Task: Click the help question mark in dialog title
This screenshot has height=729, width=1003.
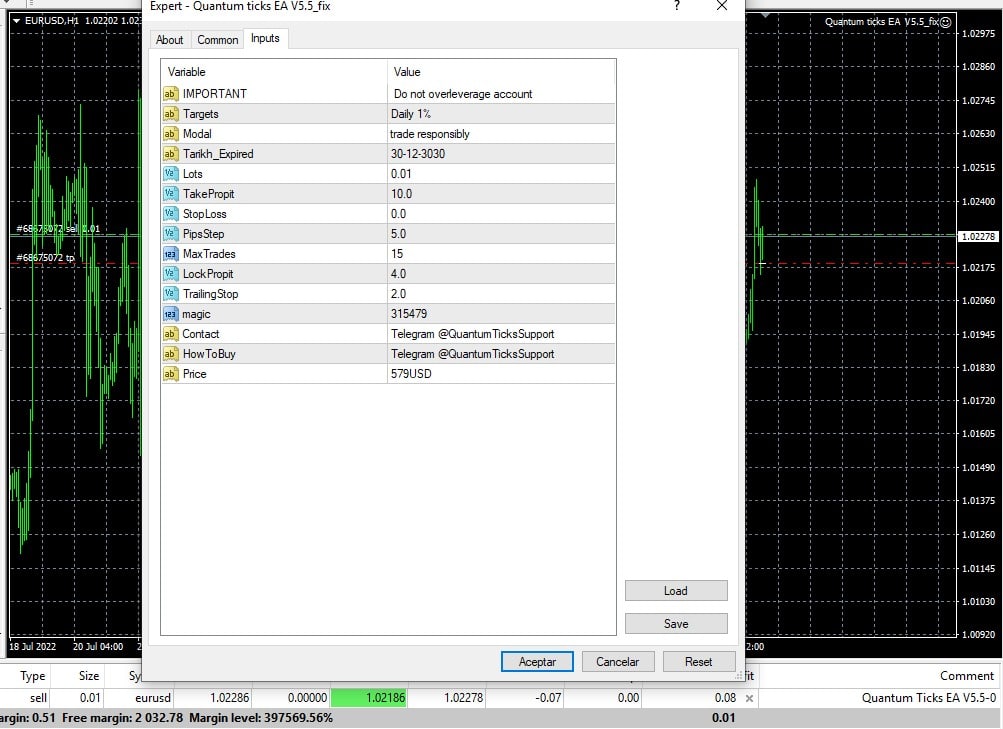Action: pos(677,6)
